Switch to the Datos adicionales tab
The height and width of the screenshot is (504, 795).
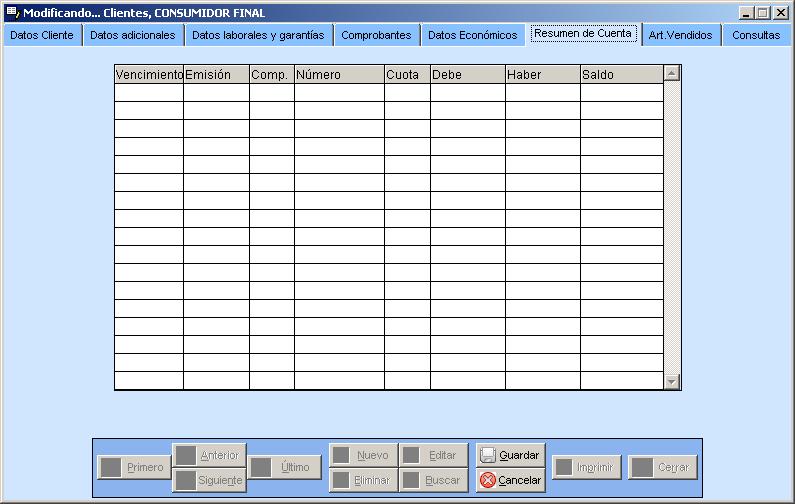(x=132, y=35)
